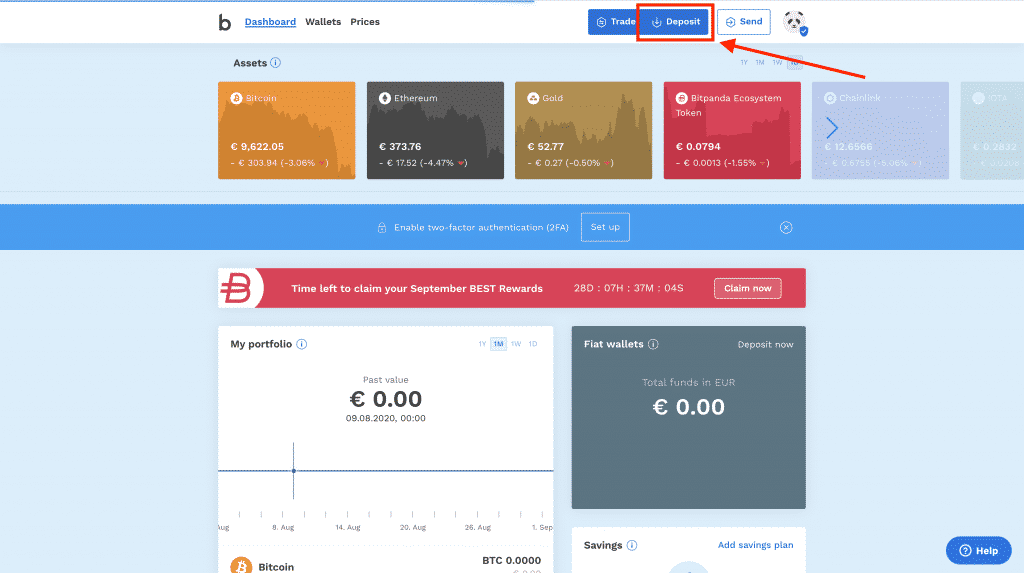Dismiss the two-factor authentication banner
The height and width of the screenshot is (573, 1024).
(786, 227)
